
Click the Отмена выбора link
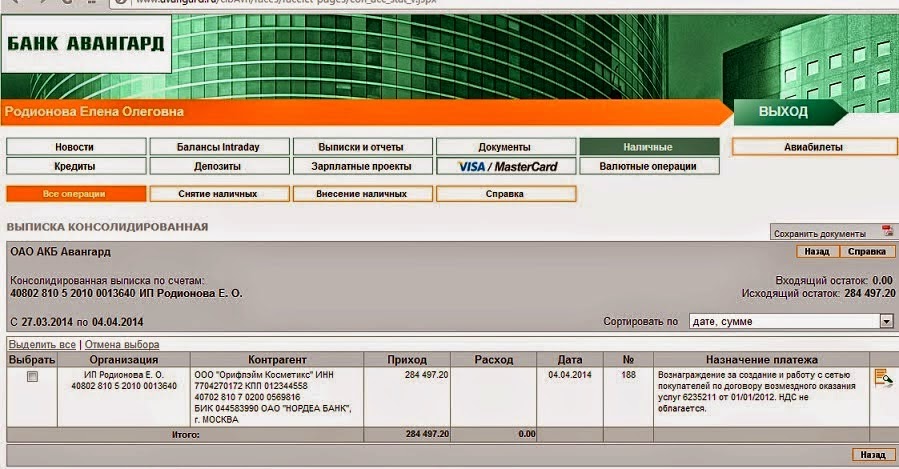(x=122, y=345)
